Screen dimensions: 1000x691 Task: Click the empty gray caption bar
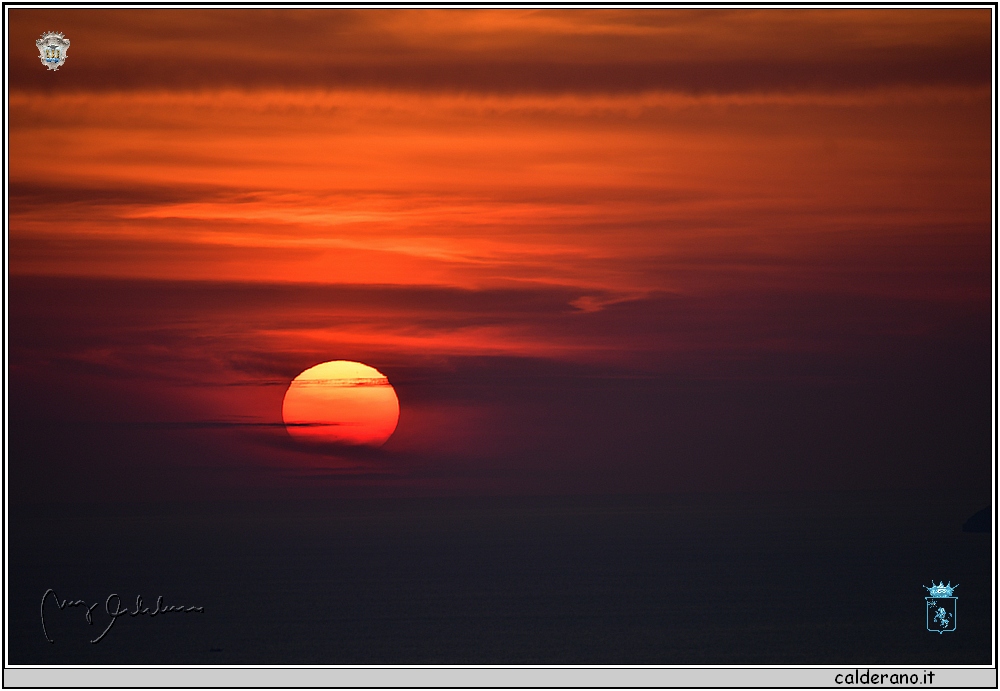coord(400,678)
